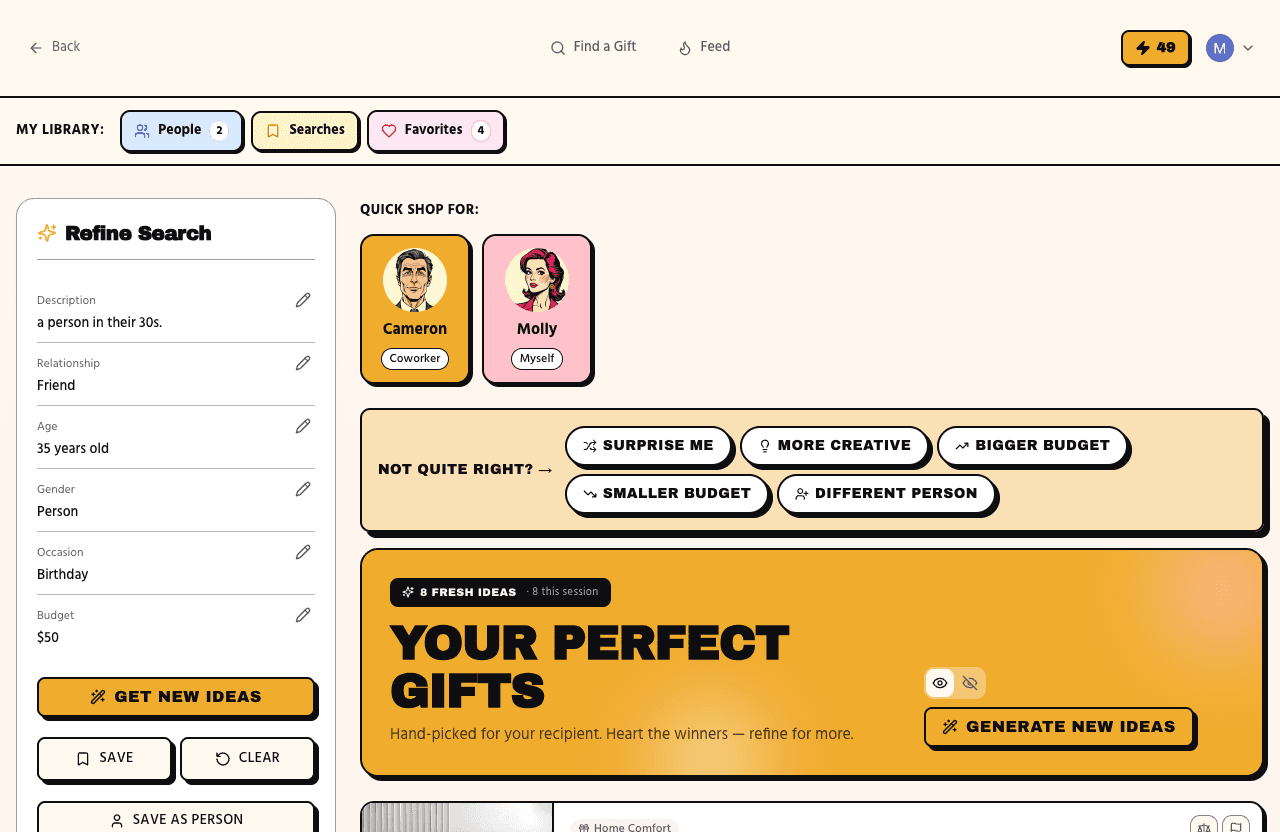The image size is (1280, 832).
Task: Show gift ideas with the eye toggle
Action: [x=940, y=683]
